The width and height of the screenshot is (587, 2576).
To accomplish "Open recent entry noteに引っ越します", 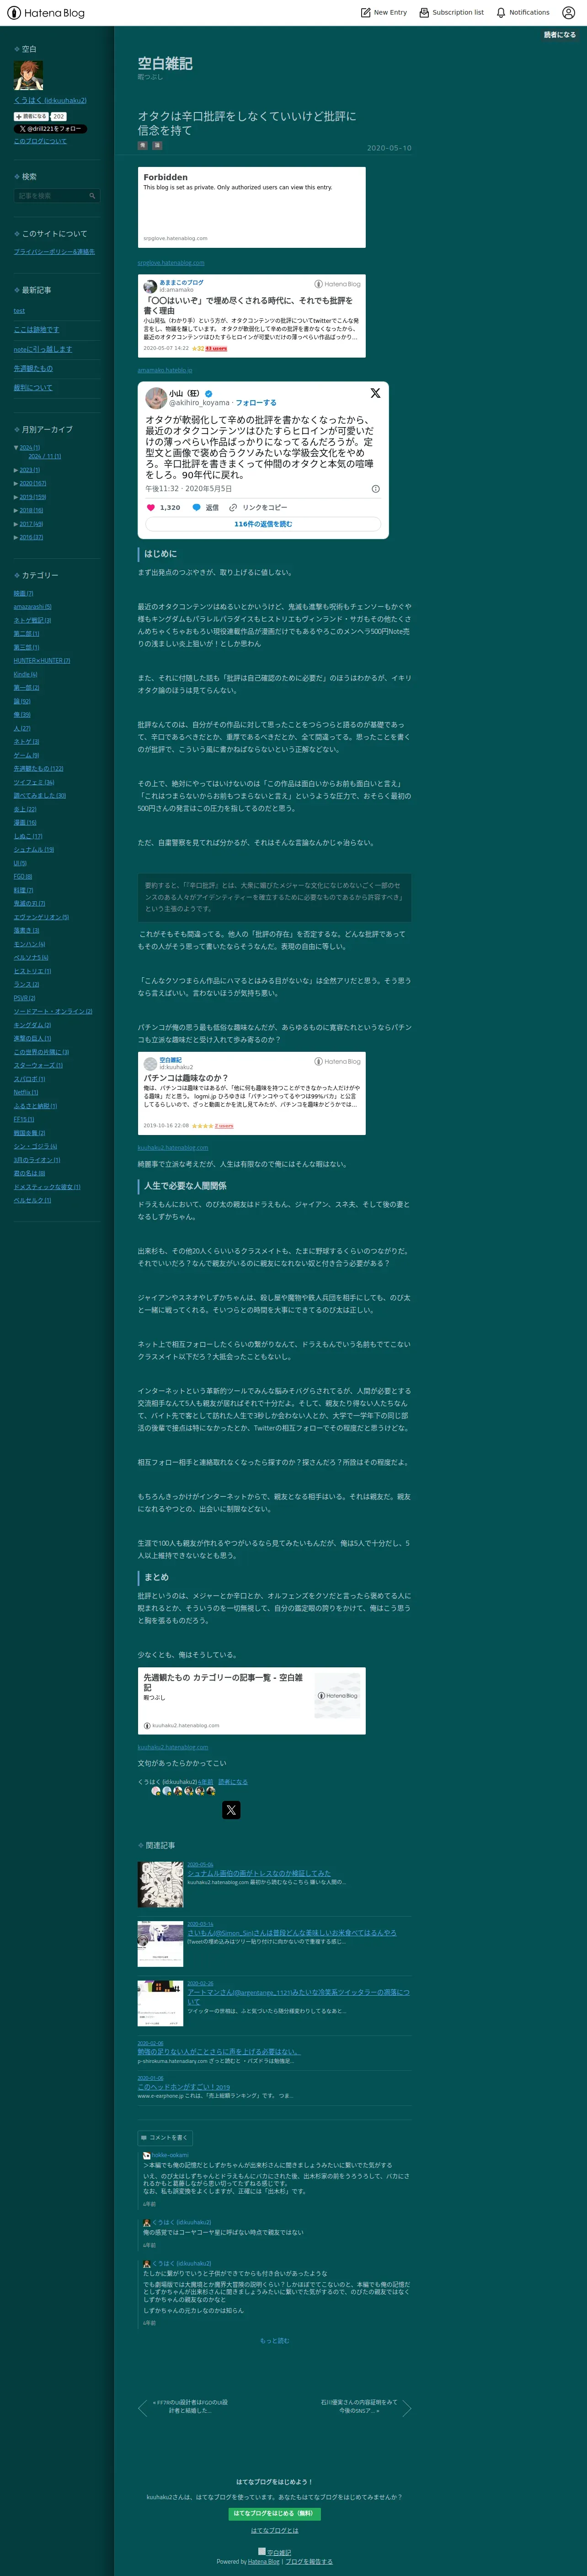I will click(43, 349).
